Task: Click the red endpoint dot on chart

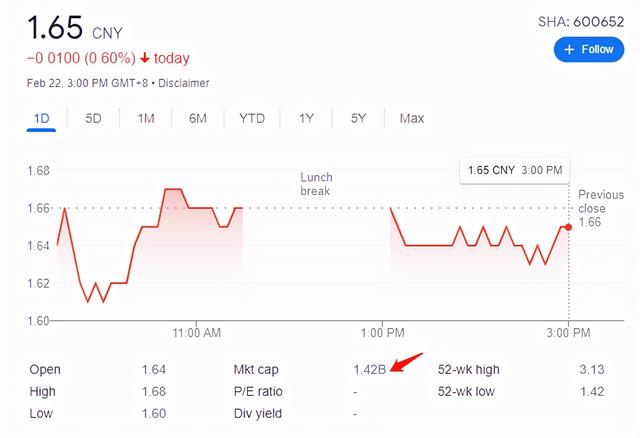Action: [568, 227]
